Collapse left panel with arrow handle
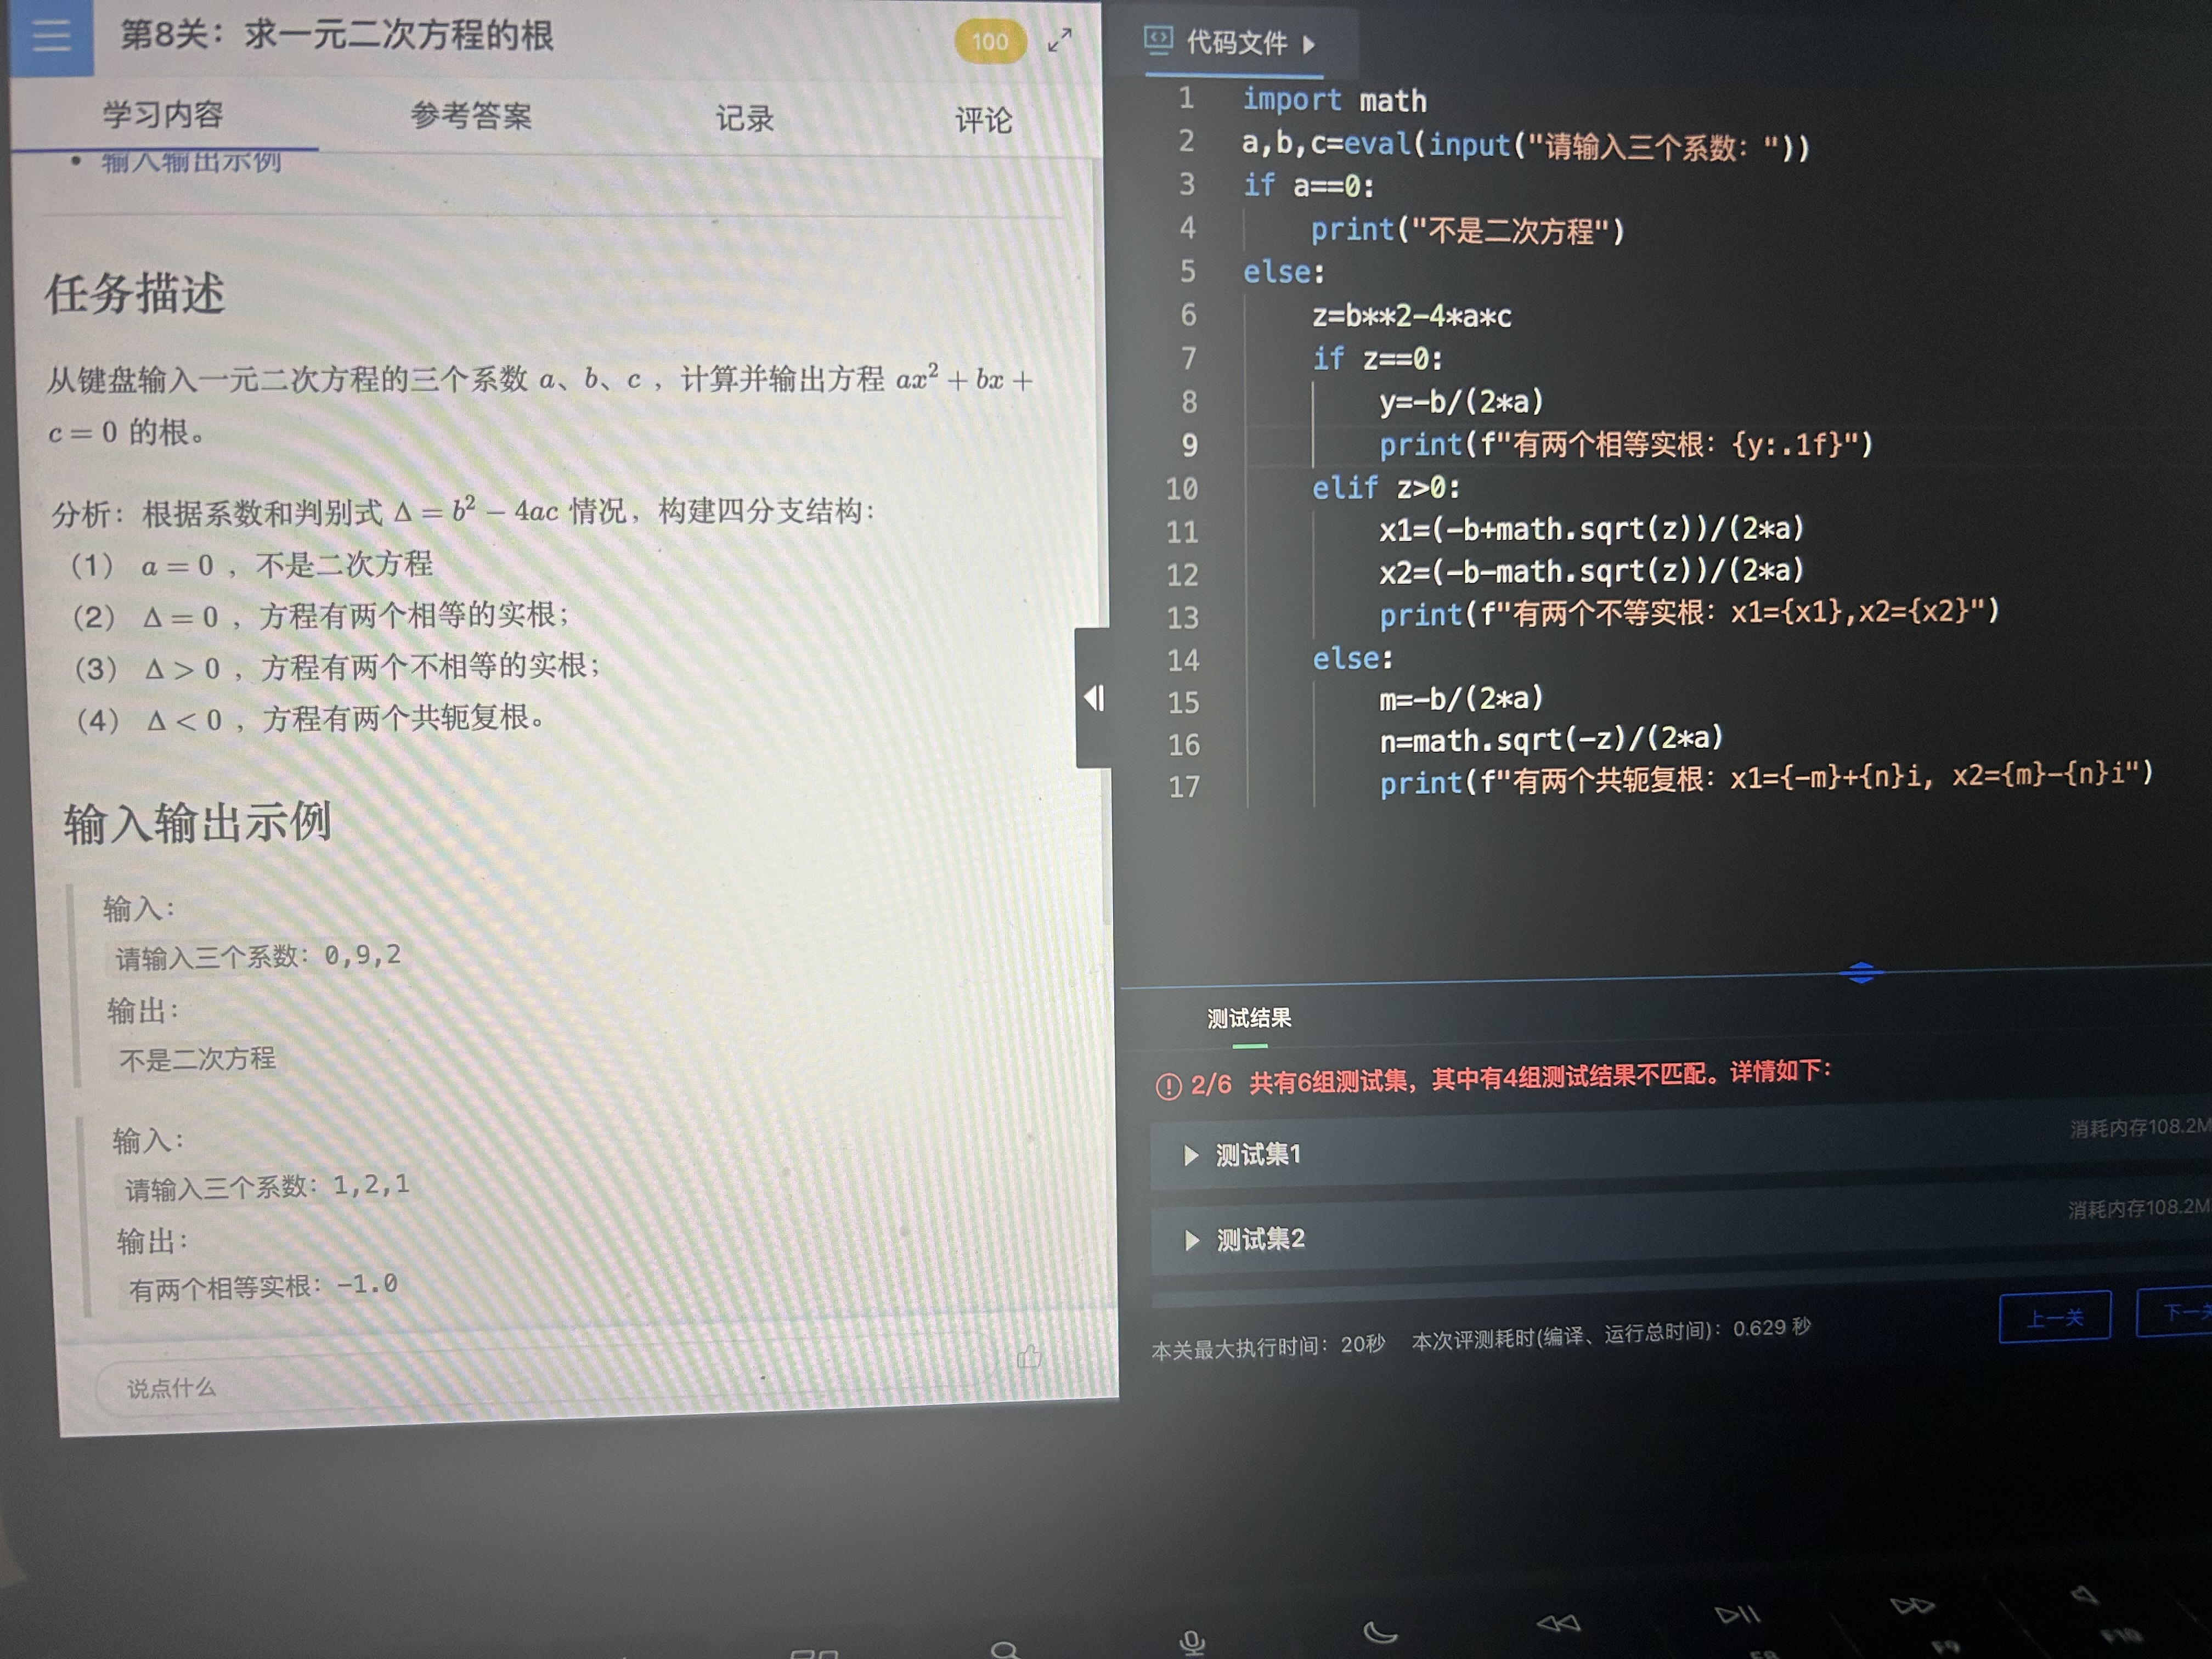This screenshot has width=2212, height=1659. click(x=1094, y=698)
